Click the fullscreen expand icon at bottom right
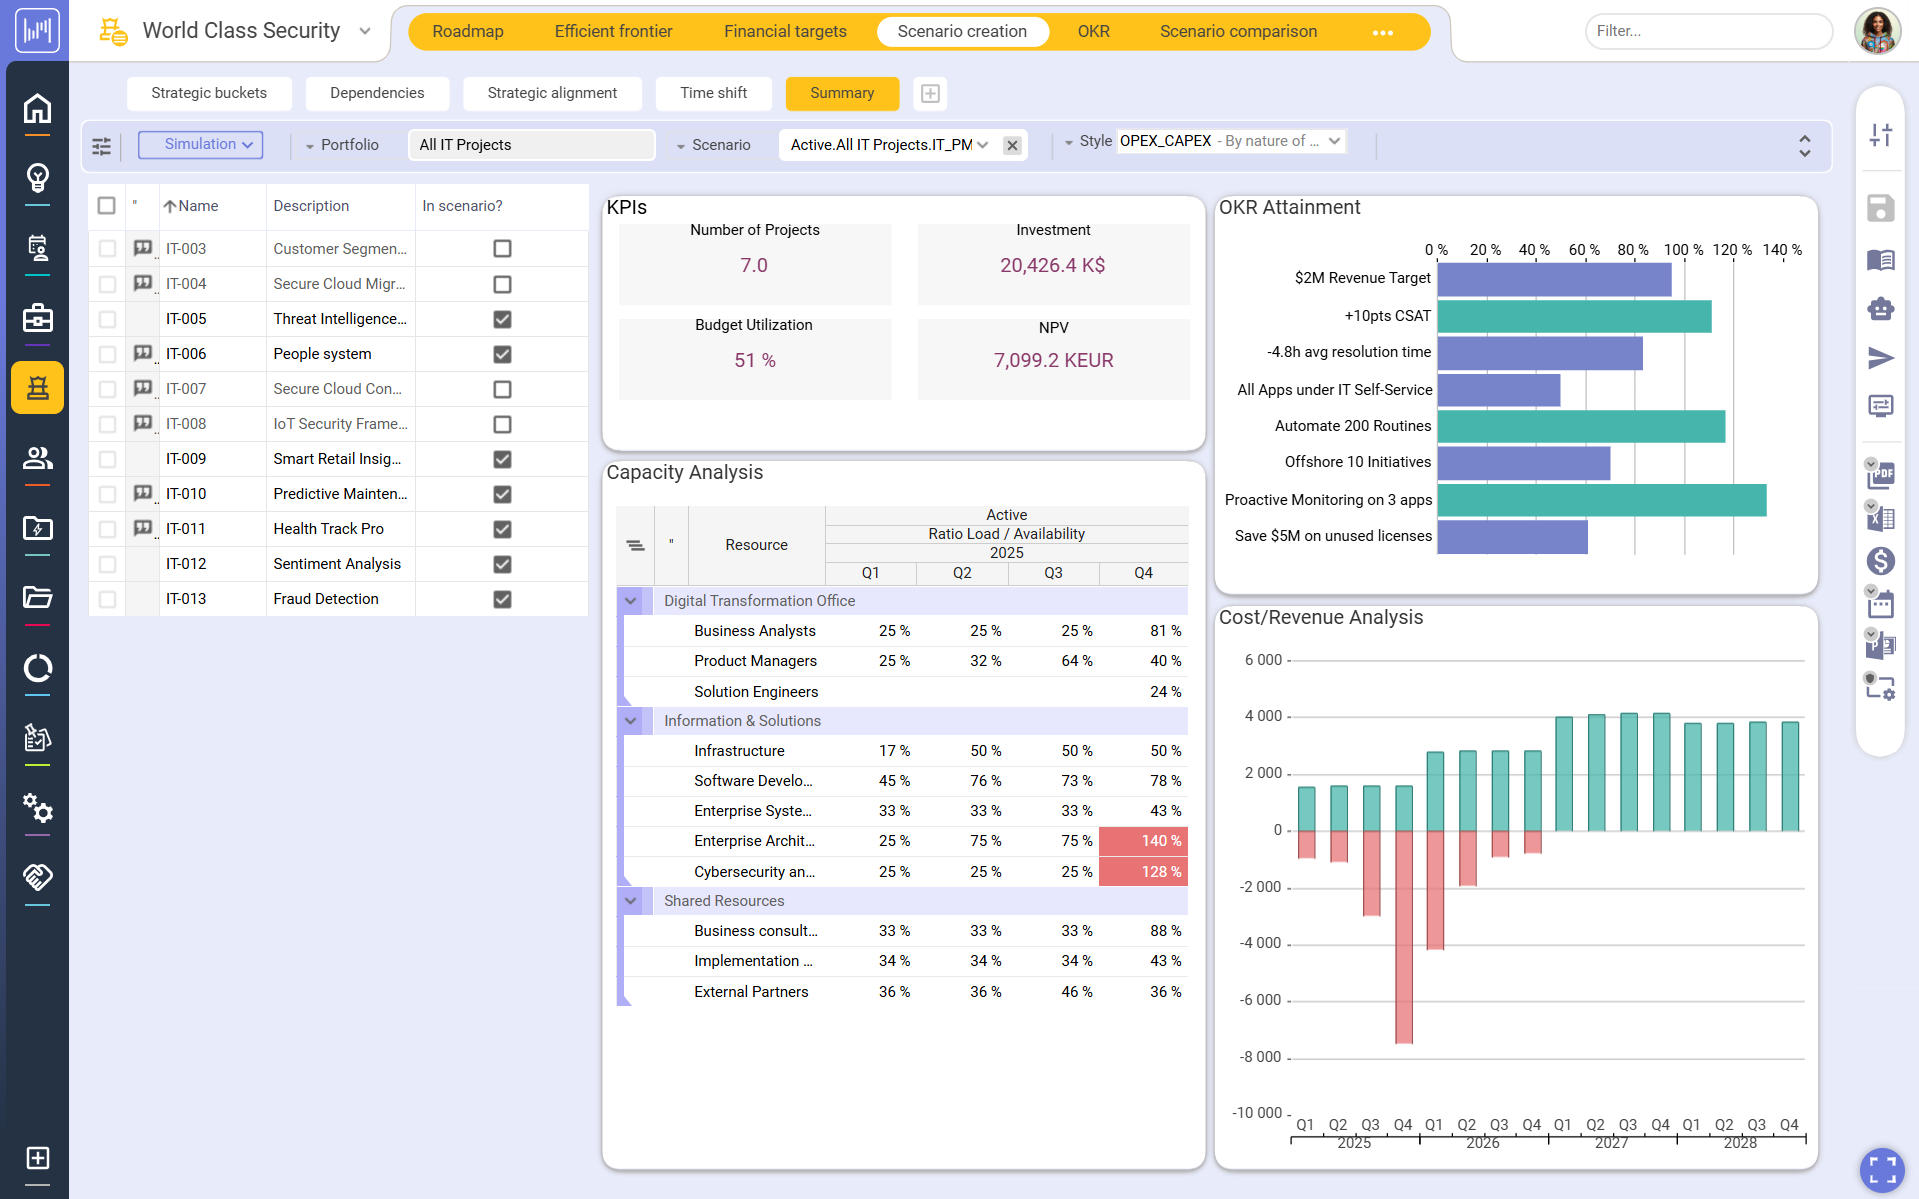The height and width of the screenshot is (1199, 1919). point(1882,1169)
